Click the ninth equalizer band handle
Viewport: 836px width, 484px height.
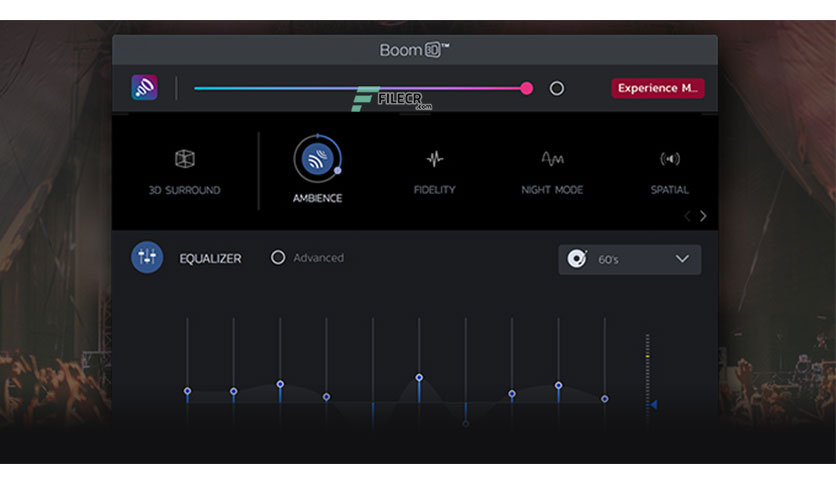coord(558,385)
